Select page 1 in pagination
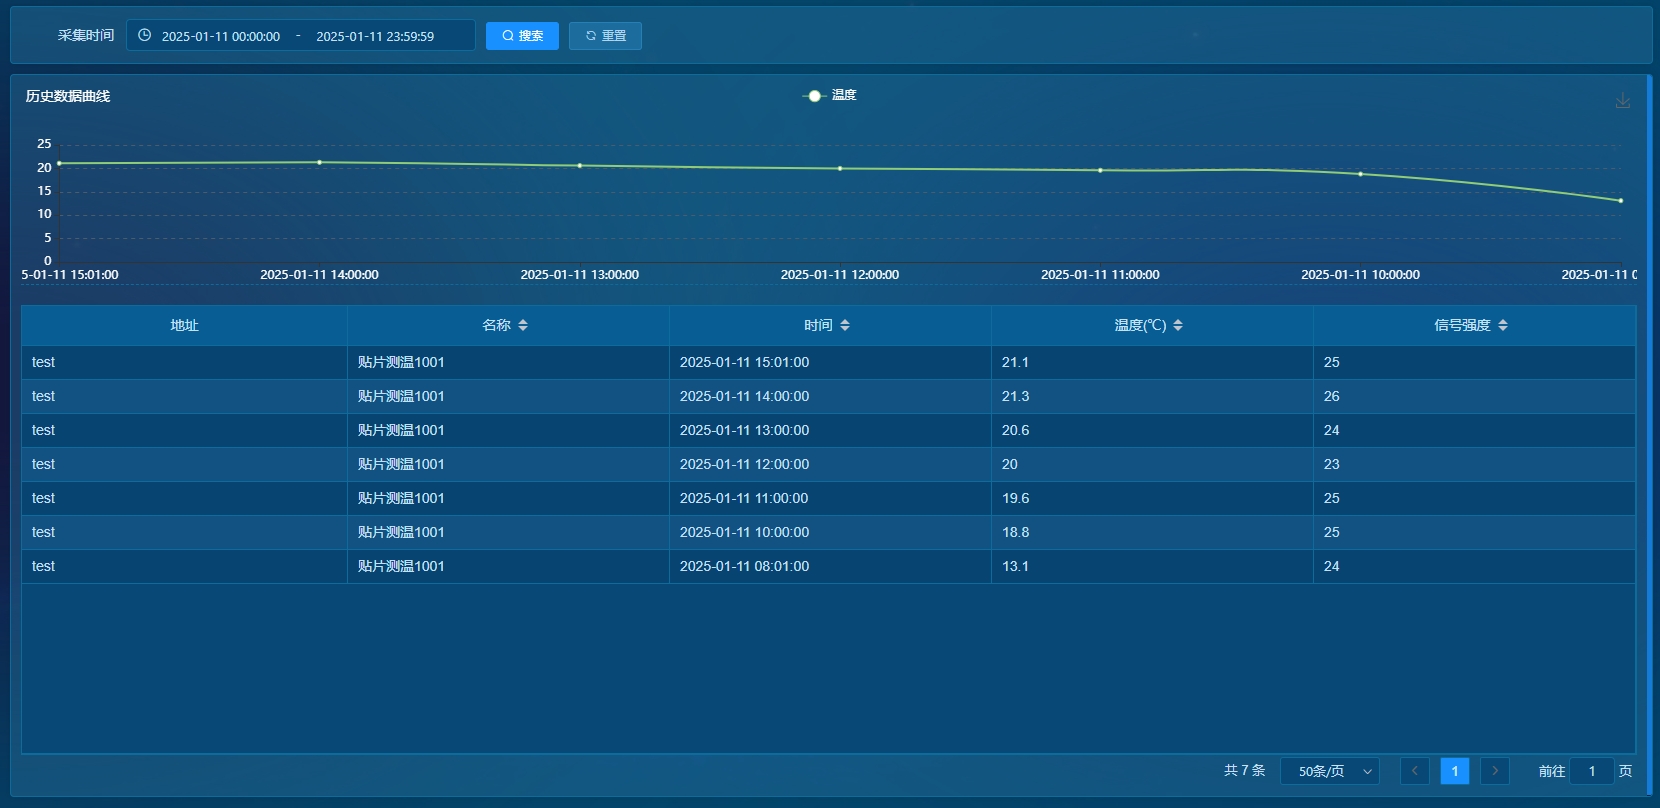The image size is (1660, 808). [x=1455, y=771]
